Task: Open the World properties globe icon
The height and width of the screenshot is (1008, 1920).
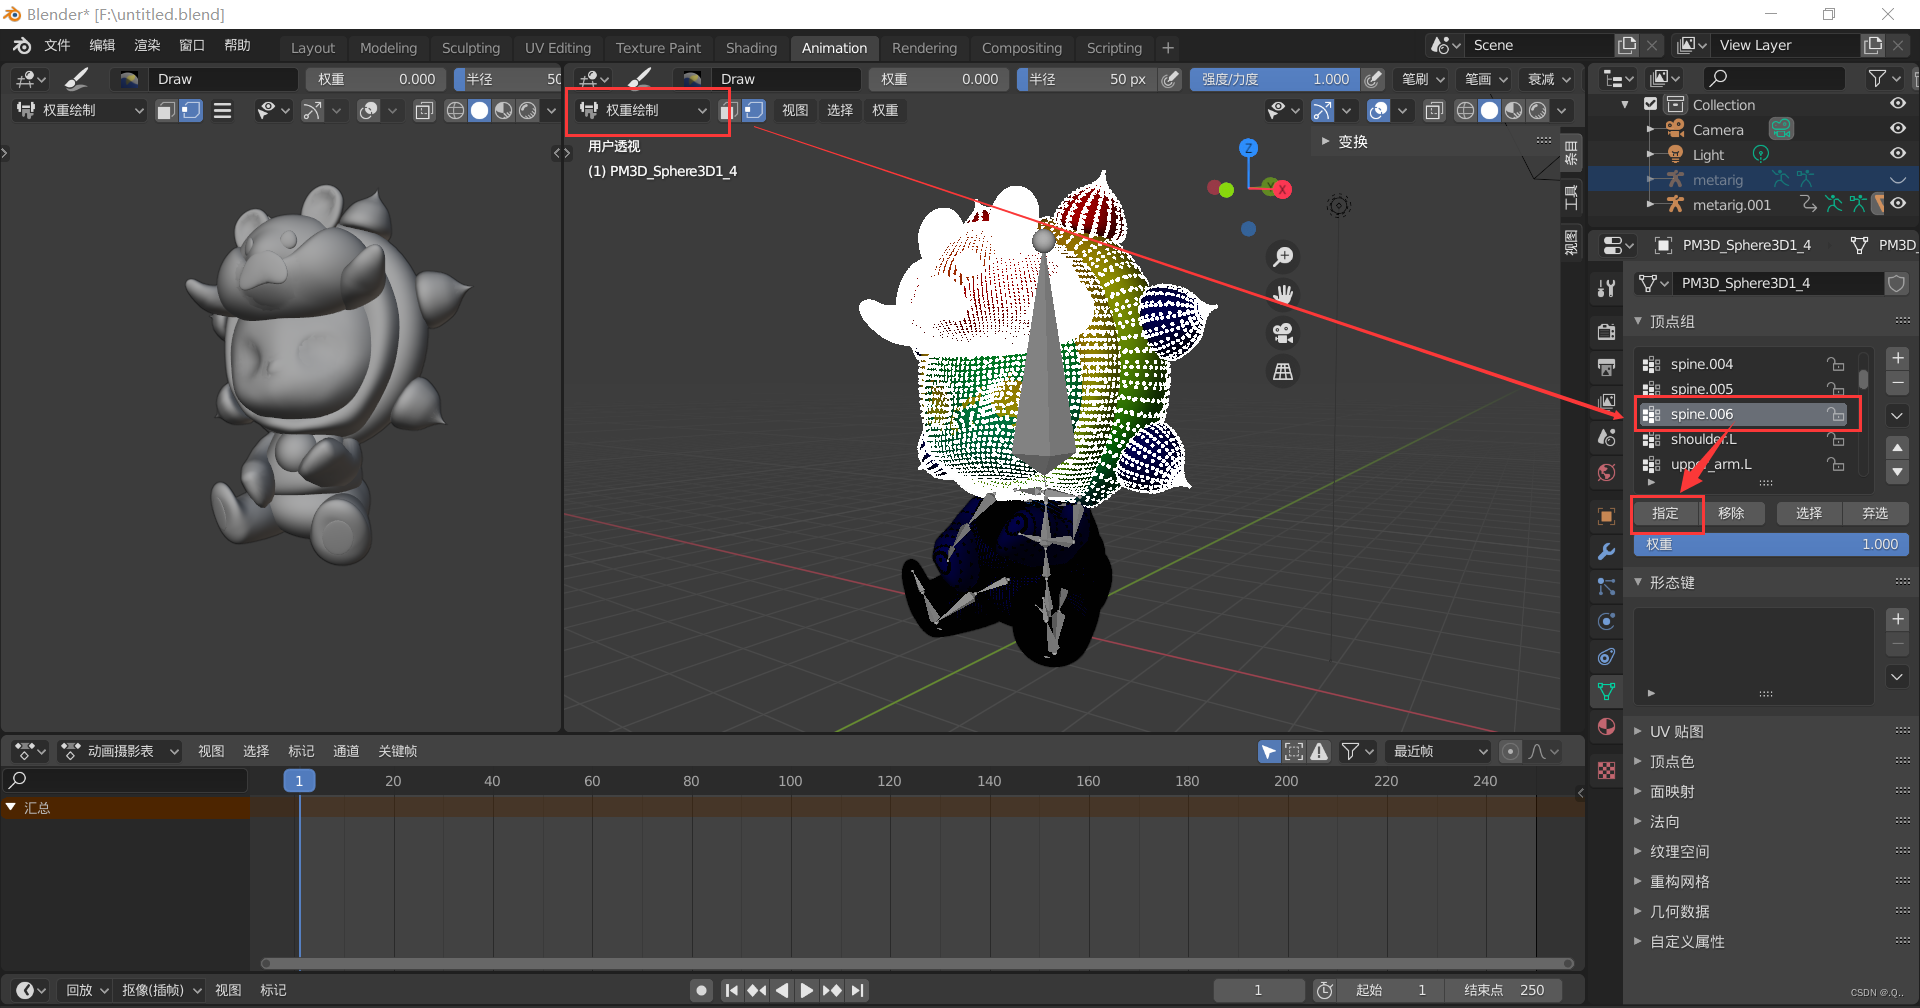Action: click(x=1606, y=472)
